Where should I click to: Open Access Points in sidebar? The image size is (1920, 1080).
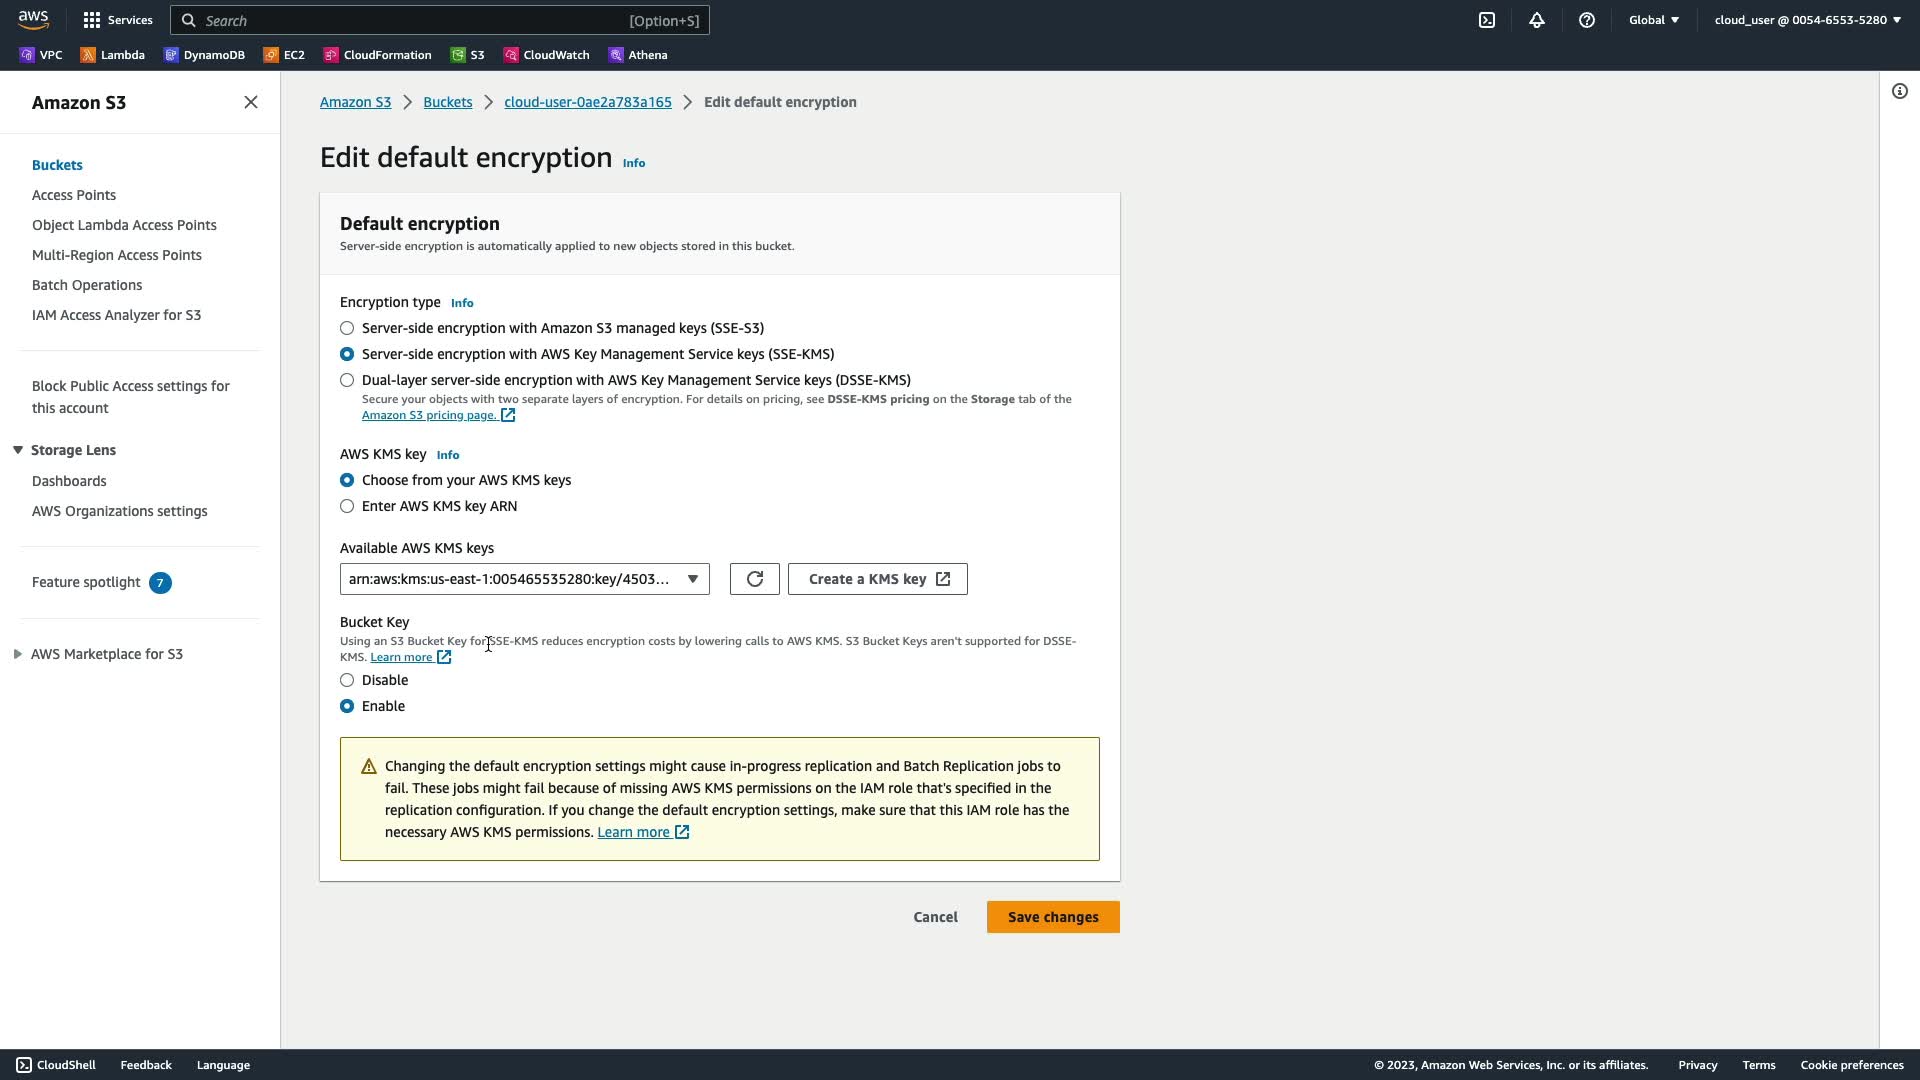point(74,195)
